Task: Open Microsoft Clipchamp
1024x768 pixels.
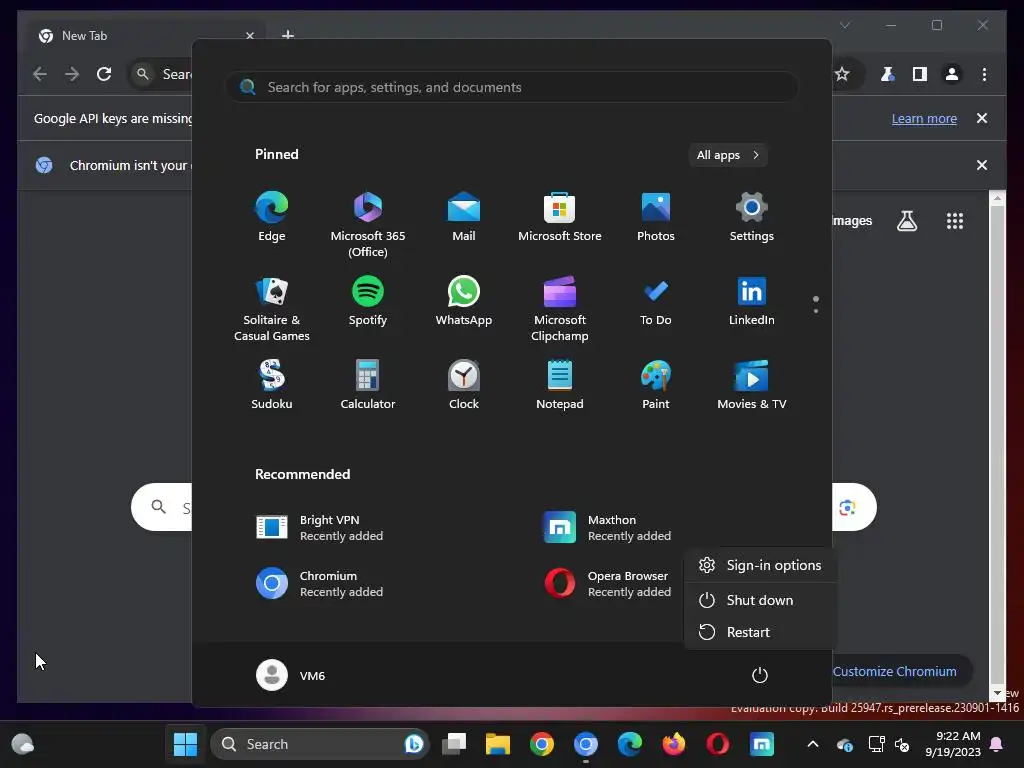Action: pyautogui.click(x=560, y=309)
